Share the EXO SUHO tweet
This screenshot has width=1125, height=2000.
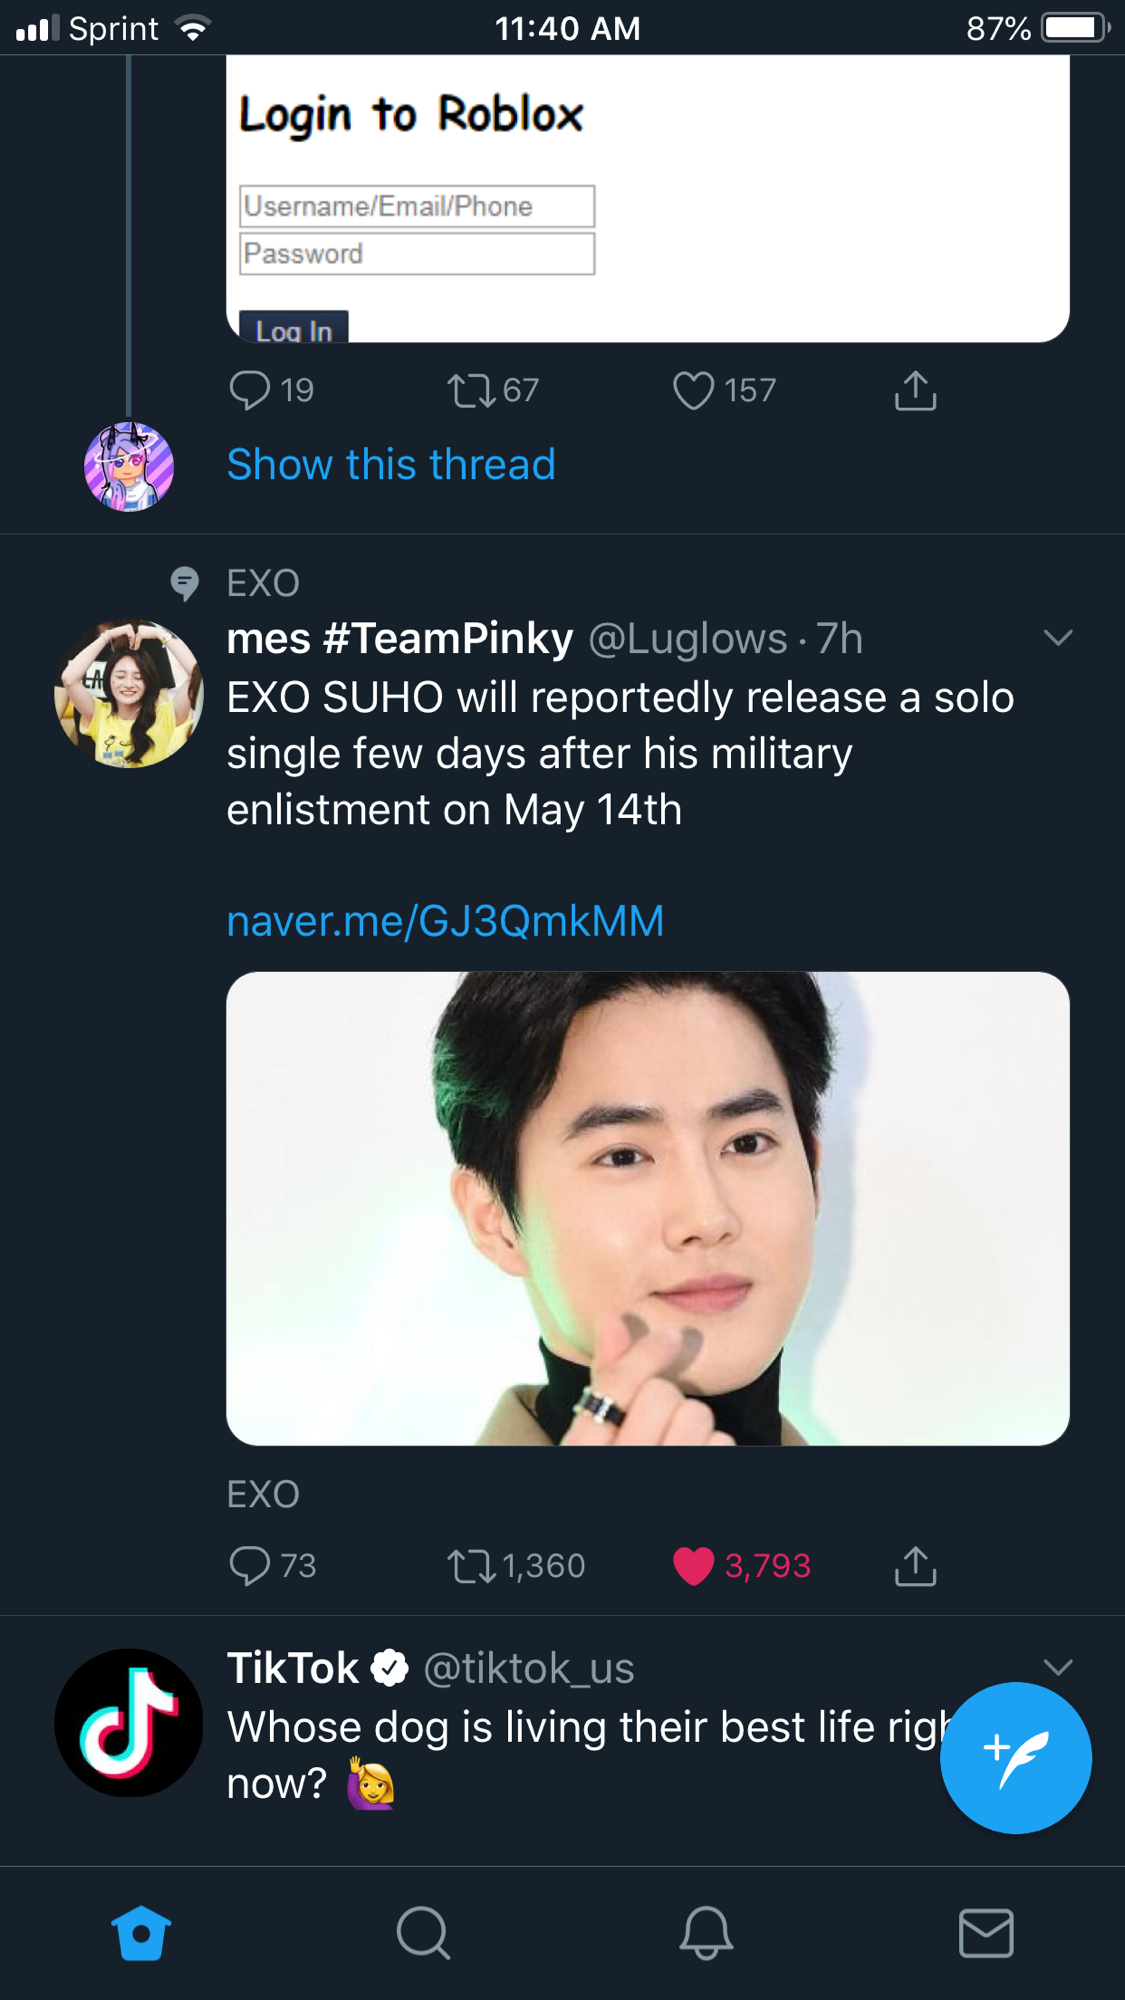[x=915, y=1566]
